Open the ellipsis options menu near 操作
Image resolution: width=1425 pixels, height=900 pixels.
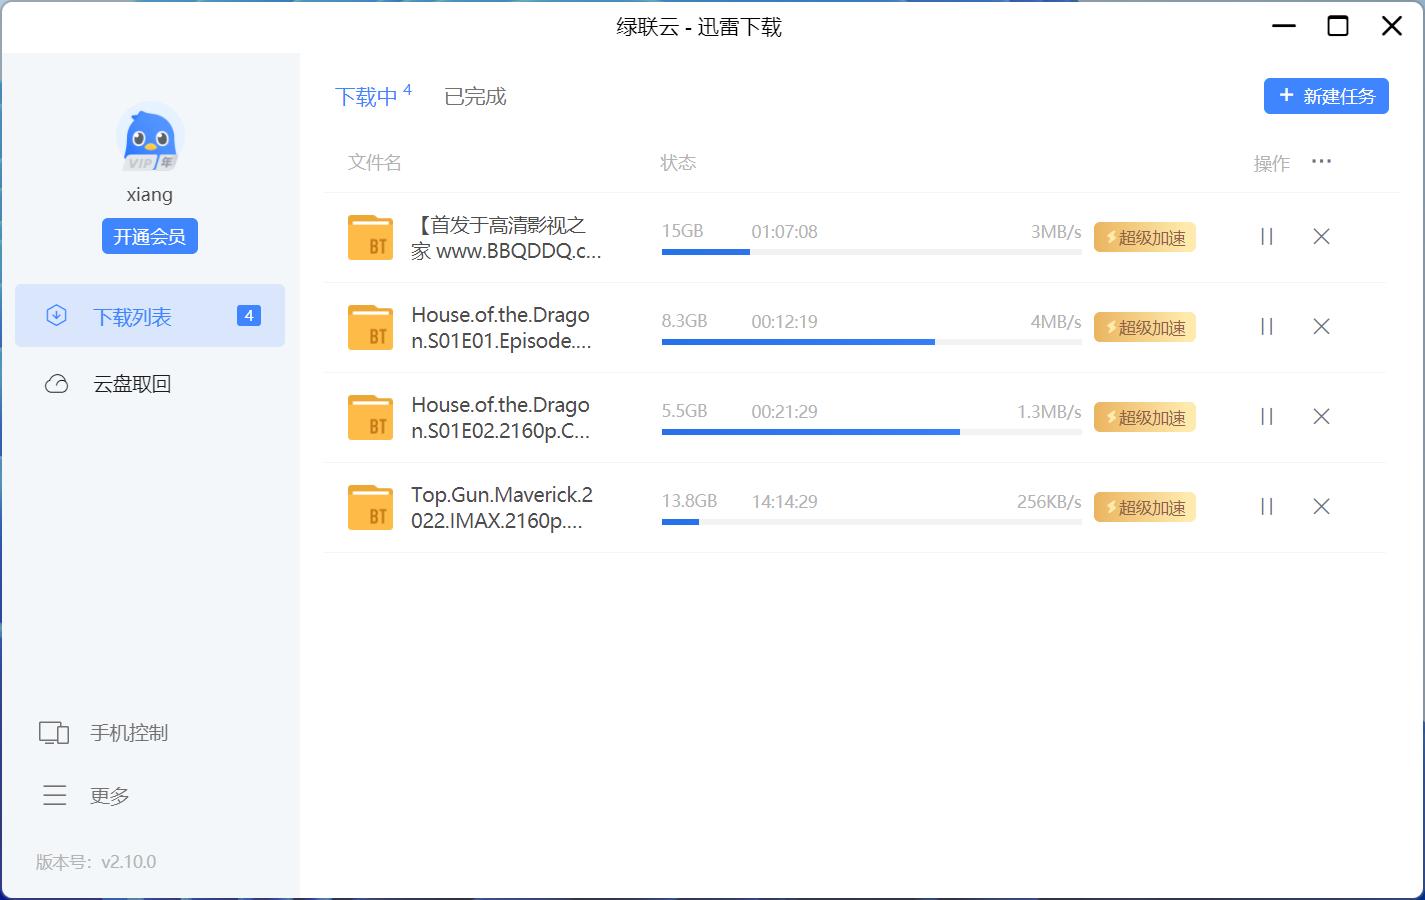1322,161
